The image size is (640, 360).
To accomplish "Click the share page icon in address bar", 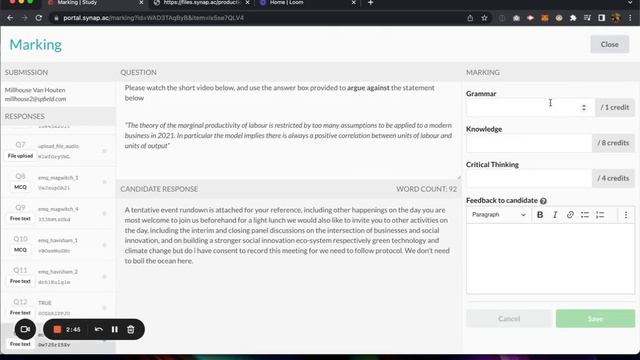I will 470,18.
